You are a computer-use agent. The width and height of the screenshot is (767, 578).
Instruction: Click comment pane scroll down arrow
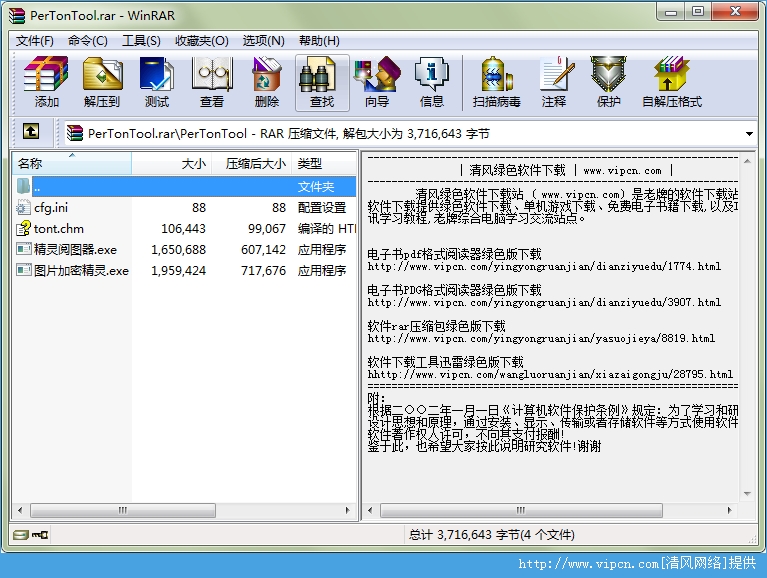pos(747,494)
